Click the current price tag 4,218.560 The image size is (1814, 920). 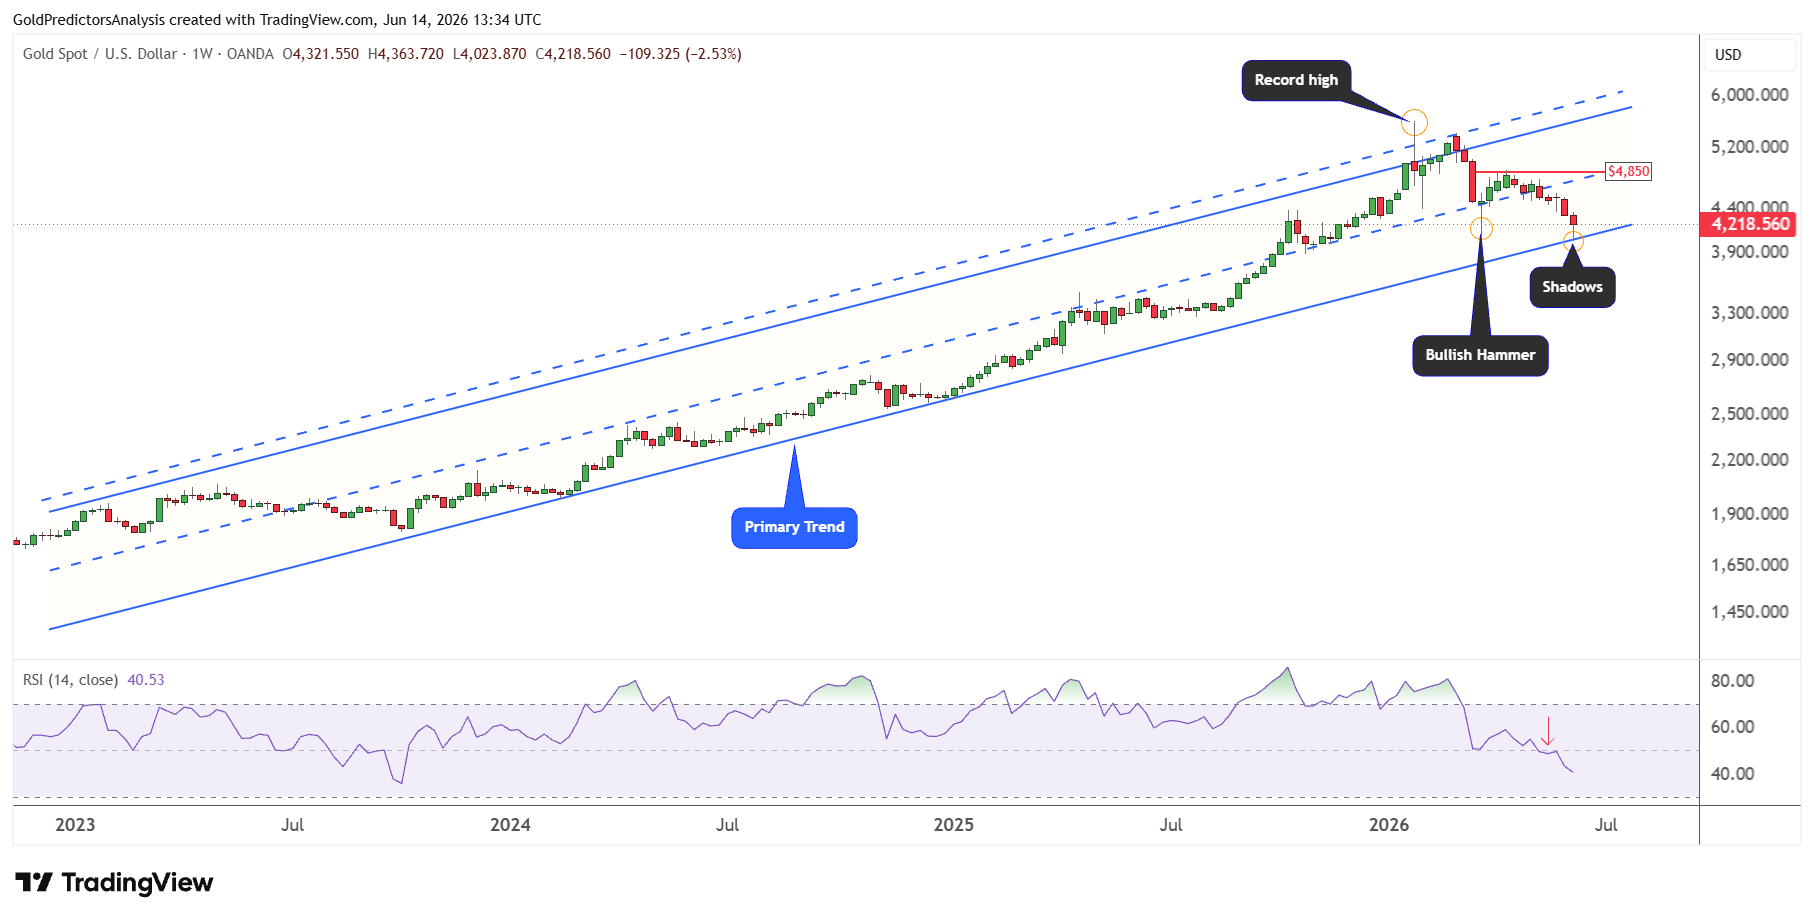[1749, 224]
